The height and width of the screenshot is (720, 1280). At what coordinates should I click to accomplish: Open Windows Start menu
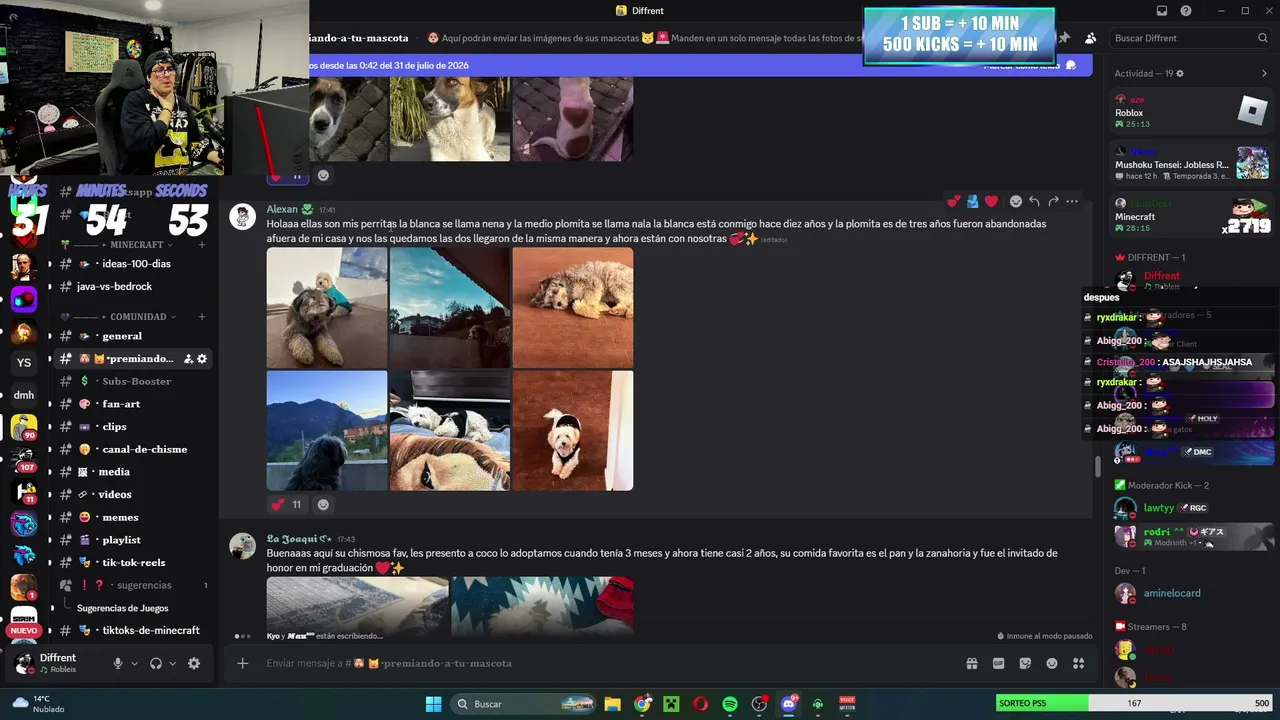[433, 704]
